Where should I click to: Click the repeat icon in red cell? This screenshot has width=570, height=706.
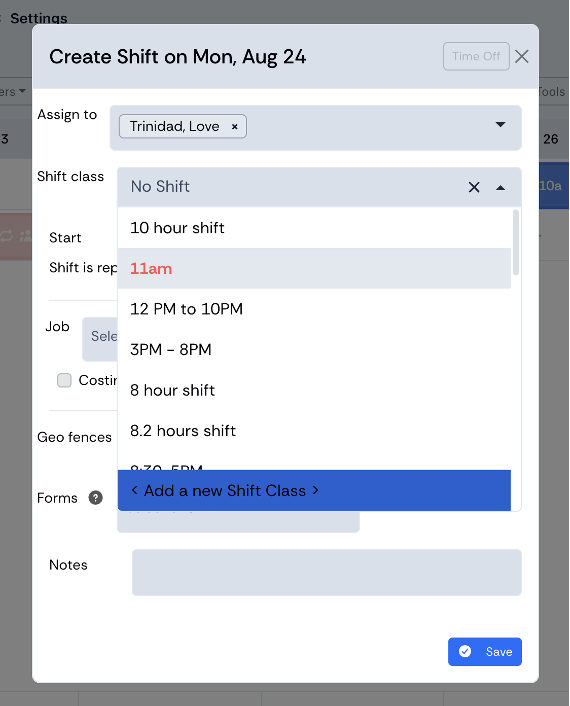[6, 236]
